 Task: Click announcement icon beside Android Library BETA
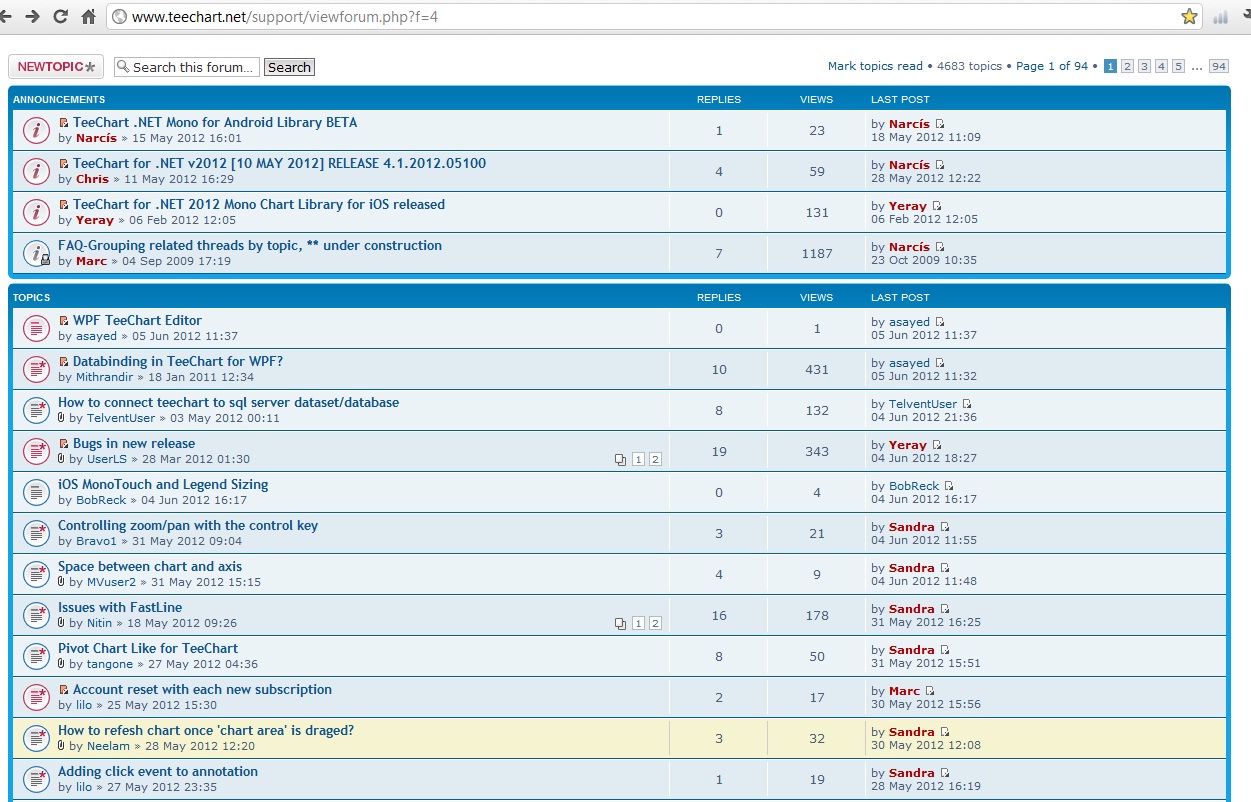(x=36, y=130)
